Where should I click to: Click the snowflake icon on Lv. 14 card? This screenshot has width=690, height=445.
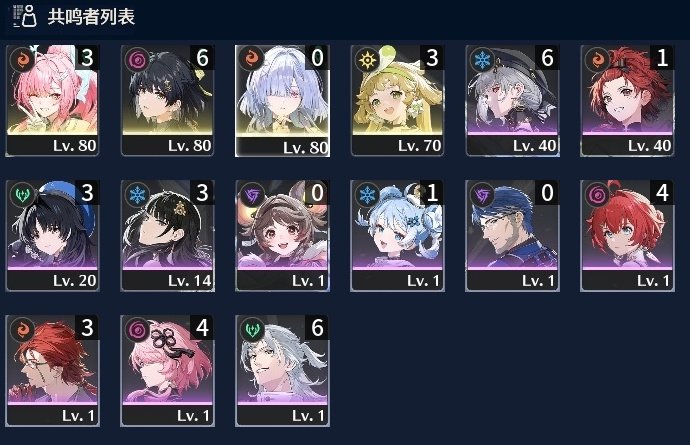[136, 195]
